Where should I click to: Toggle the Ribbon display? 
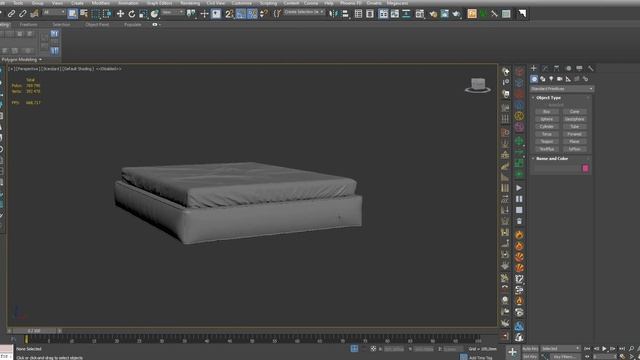tap(383, 14)
